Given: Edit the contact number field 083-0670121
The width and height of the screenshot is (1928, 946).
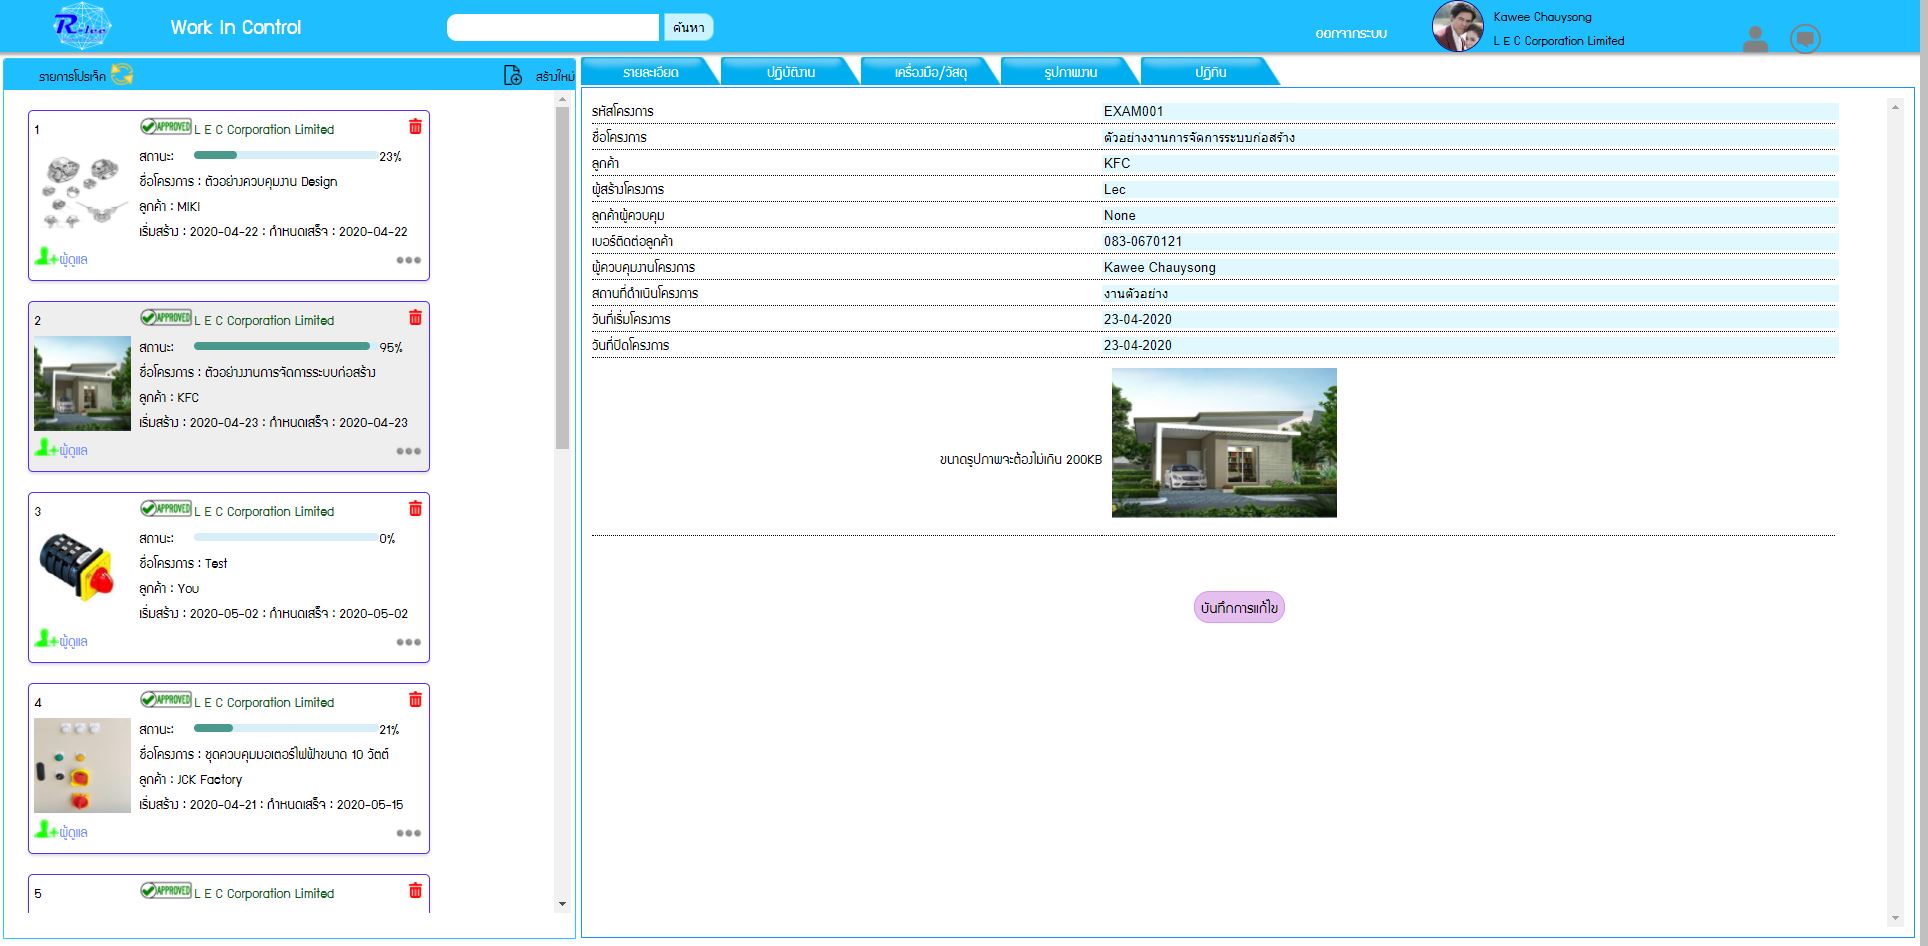Looking at the screenshot, I should pos(1470,241).
